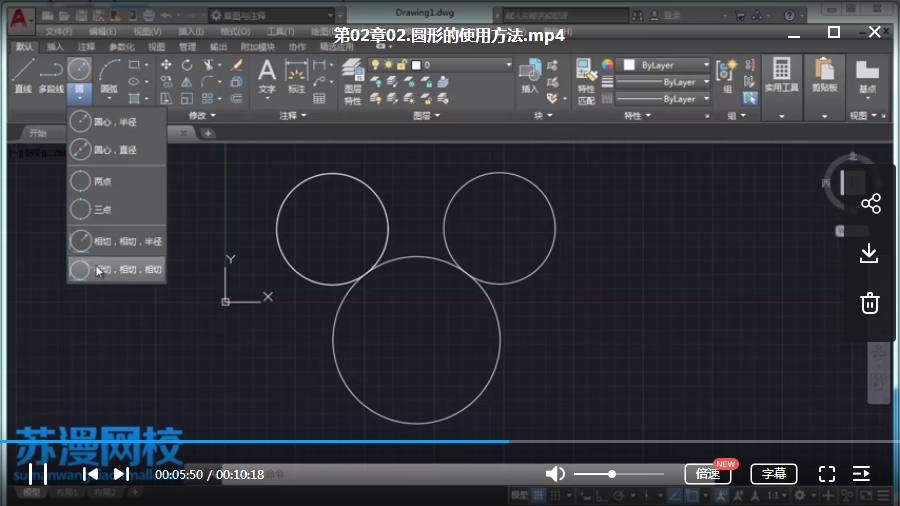Toggle the layer lock icon
This screenshot has width=900, height=506.
point(402,65)
